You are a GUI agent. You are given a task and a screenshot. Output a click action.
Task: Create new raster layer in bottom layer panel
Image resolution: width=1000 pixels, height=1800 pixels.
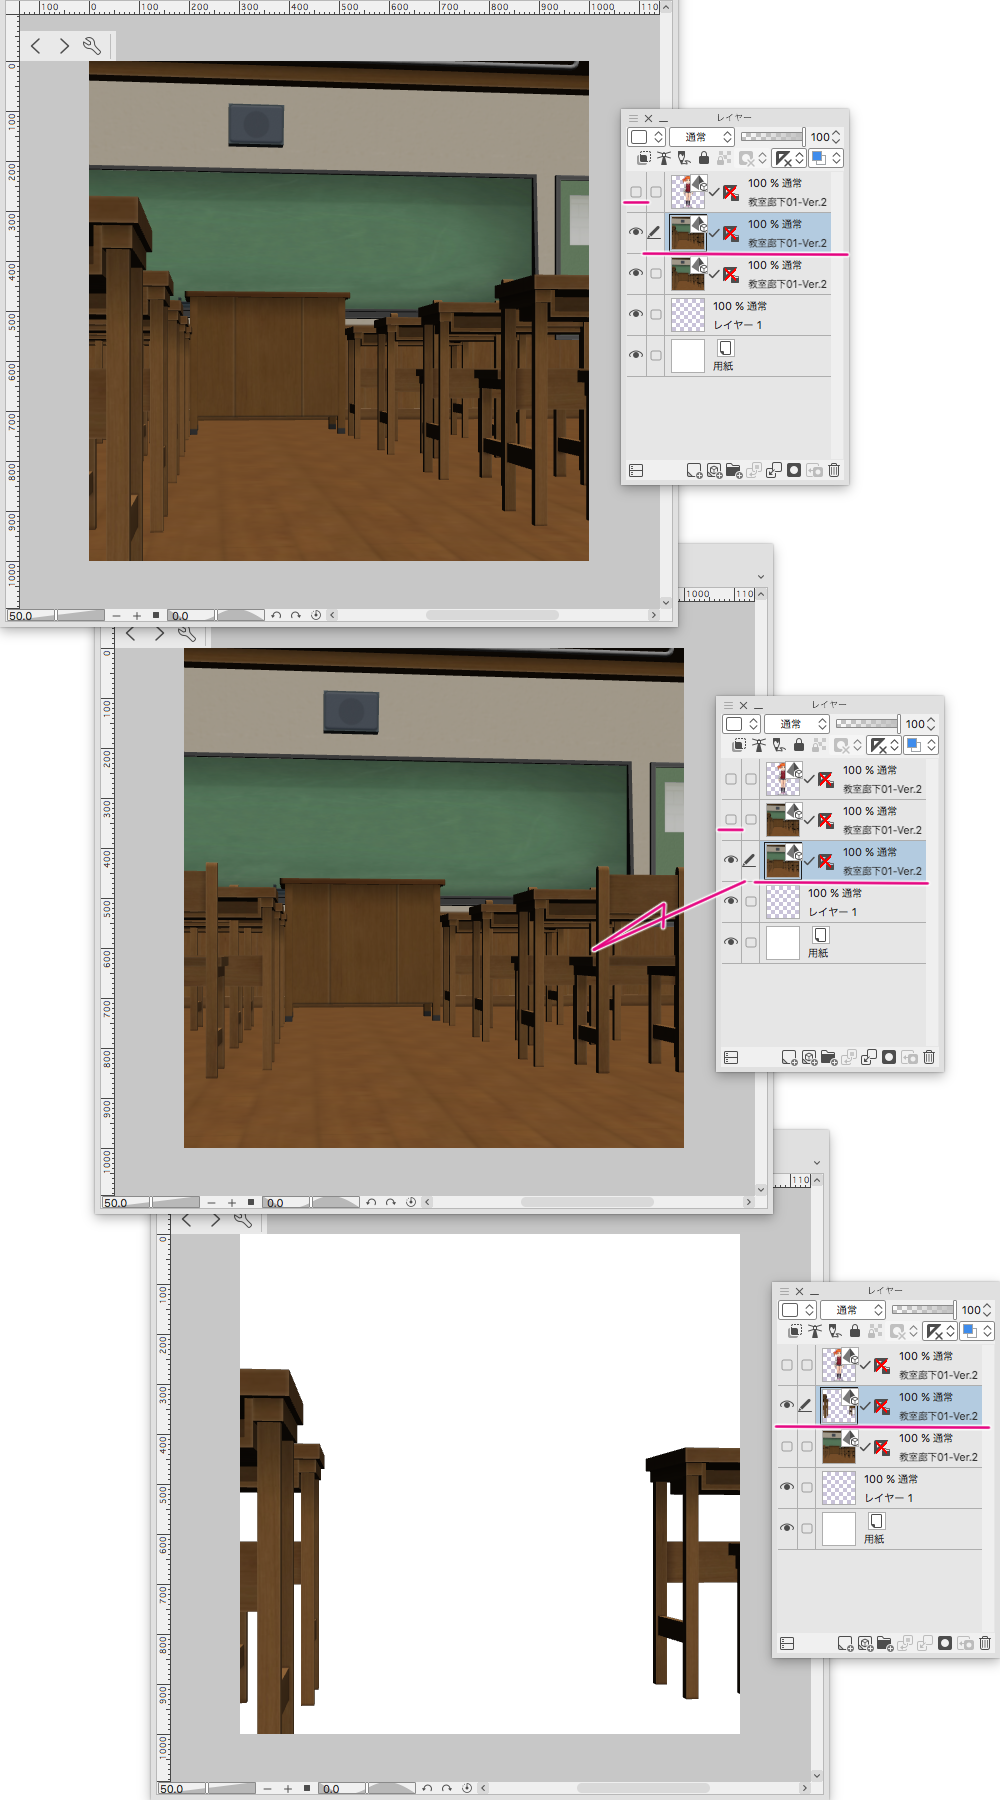coord(845,1643)
